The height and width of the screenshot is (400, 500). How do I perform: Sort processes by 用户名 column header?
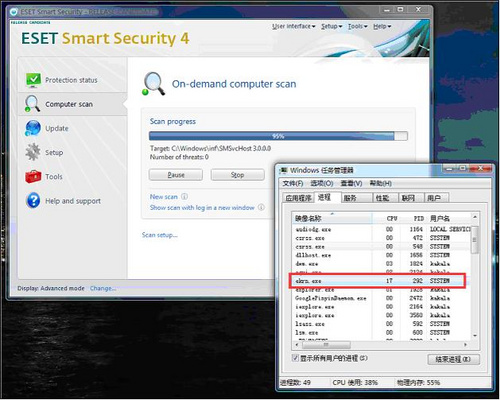pos(449,218)
